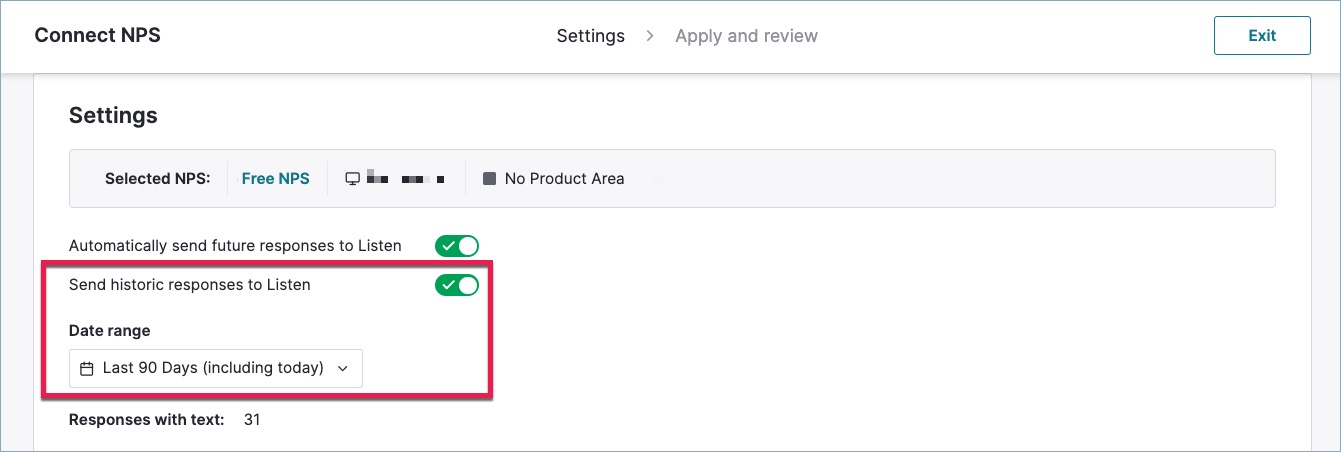The image size is (1341, 452).
Task: Click the gray product area square icon
Action: click(489, 178)
